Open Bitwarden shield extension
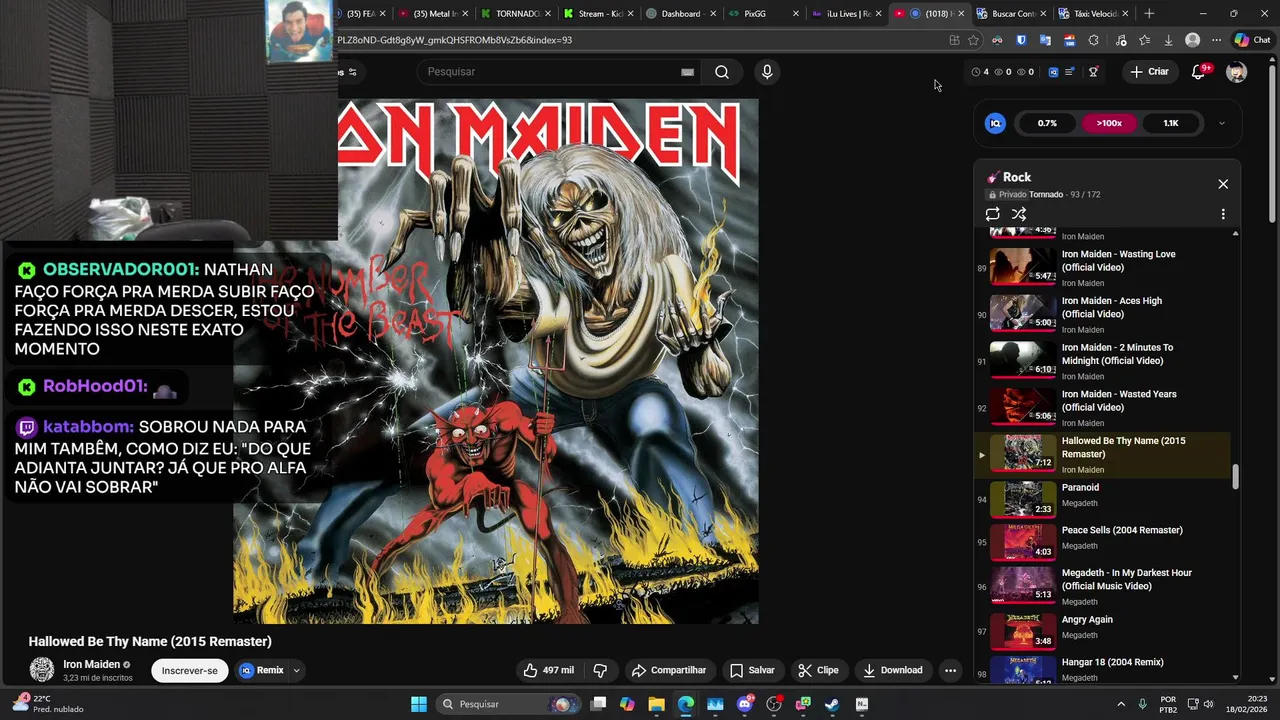The image size is (1280, 720). pos(1021,40)
